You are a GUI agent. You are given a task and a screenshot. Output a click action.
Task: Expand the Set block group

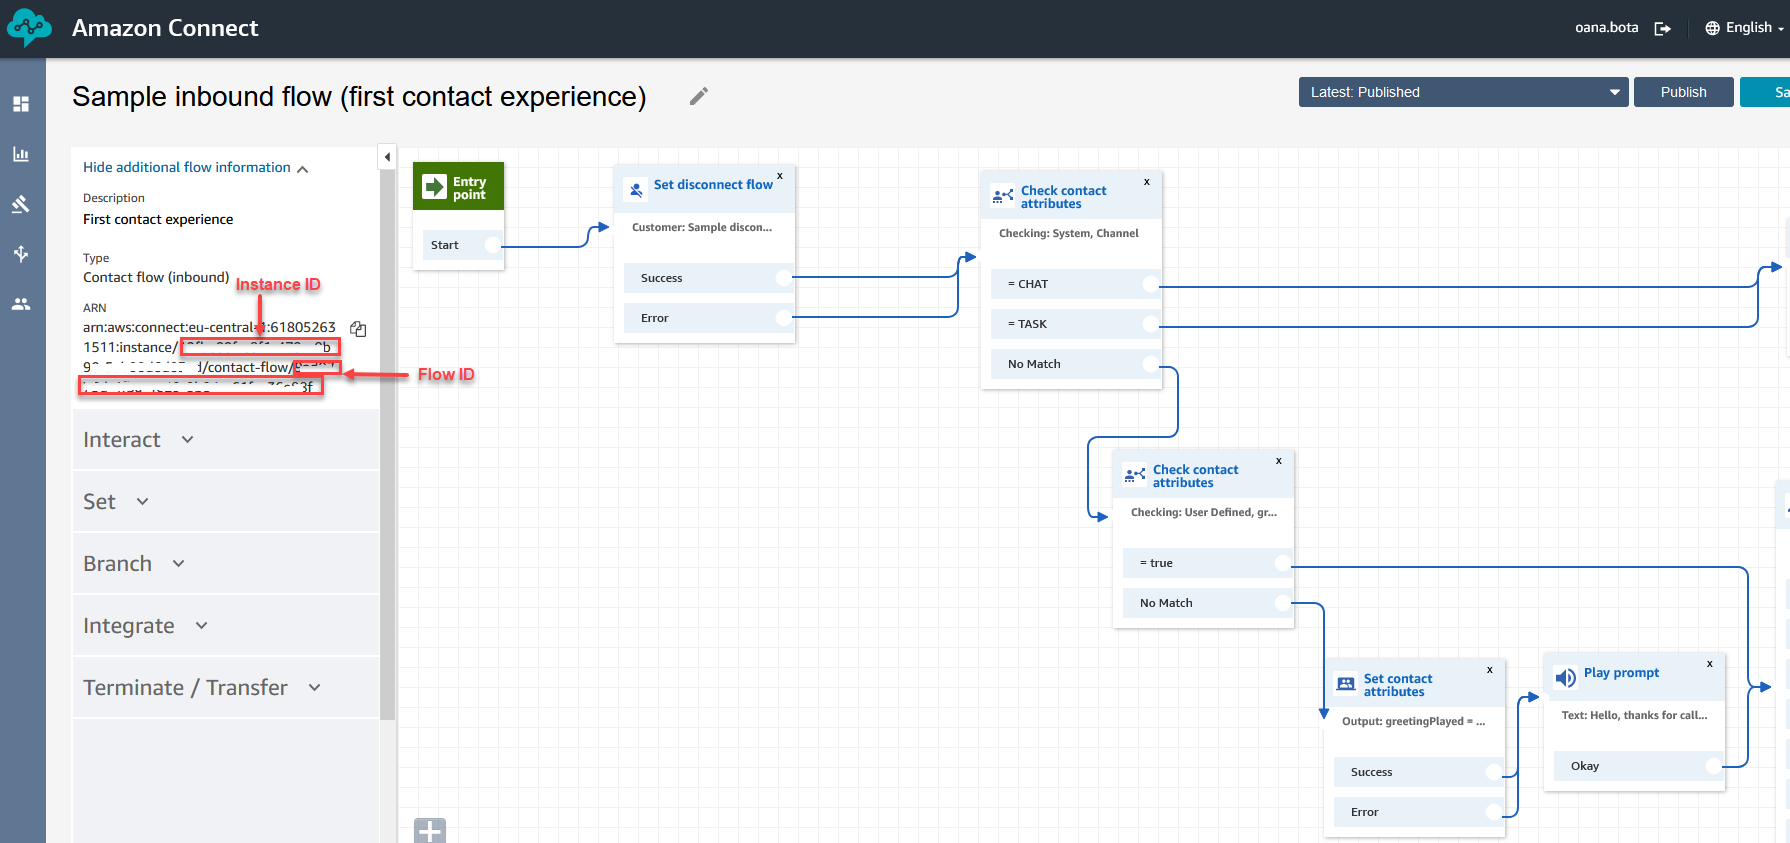[x=226, y=502]
